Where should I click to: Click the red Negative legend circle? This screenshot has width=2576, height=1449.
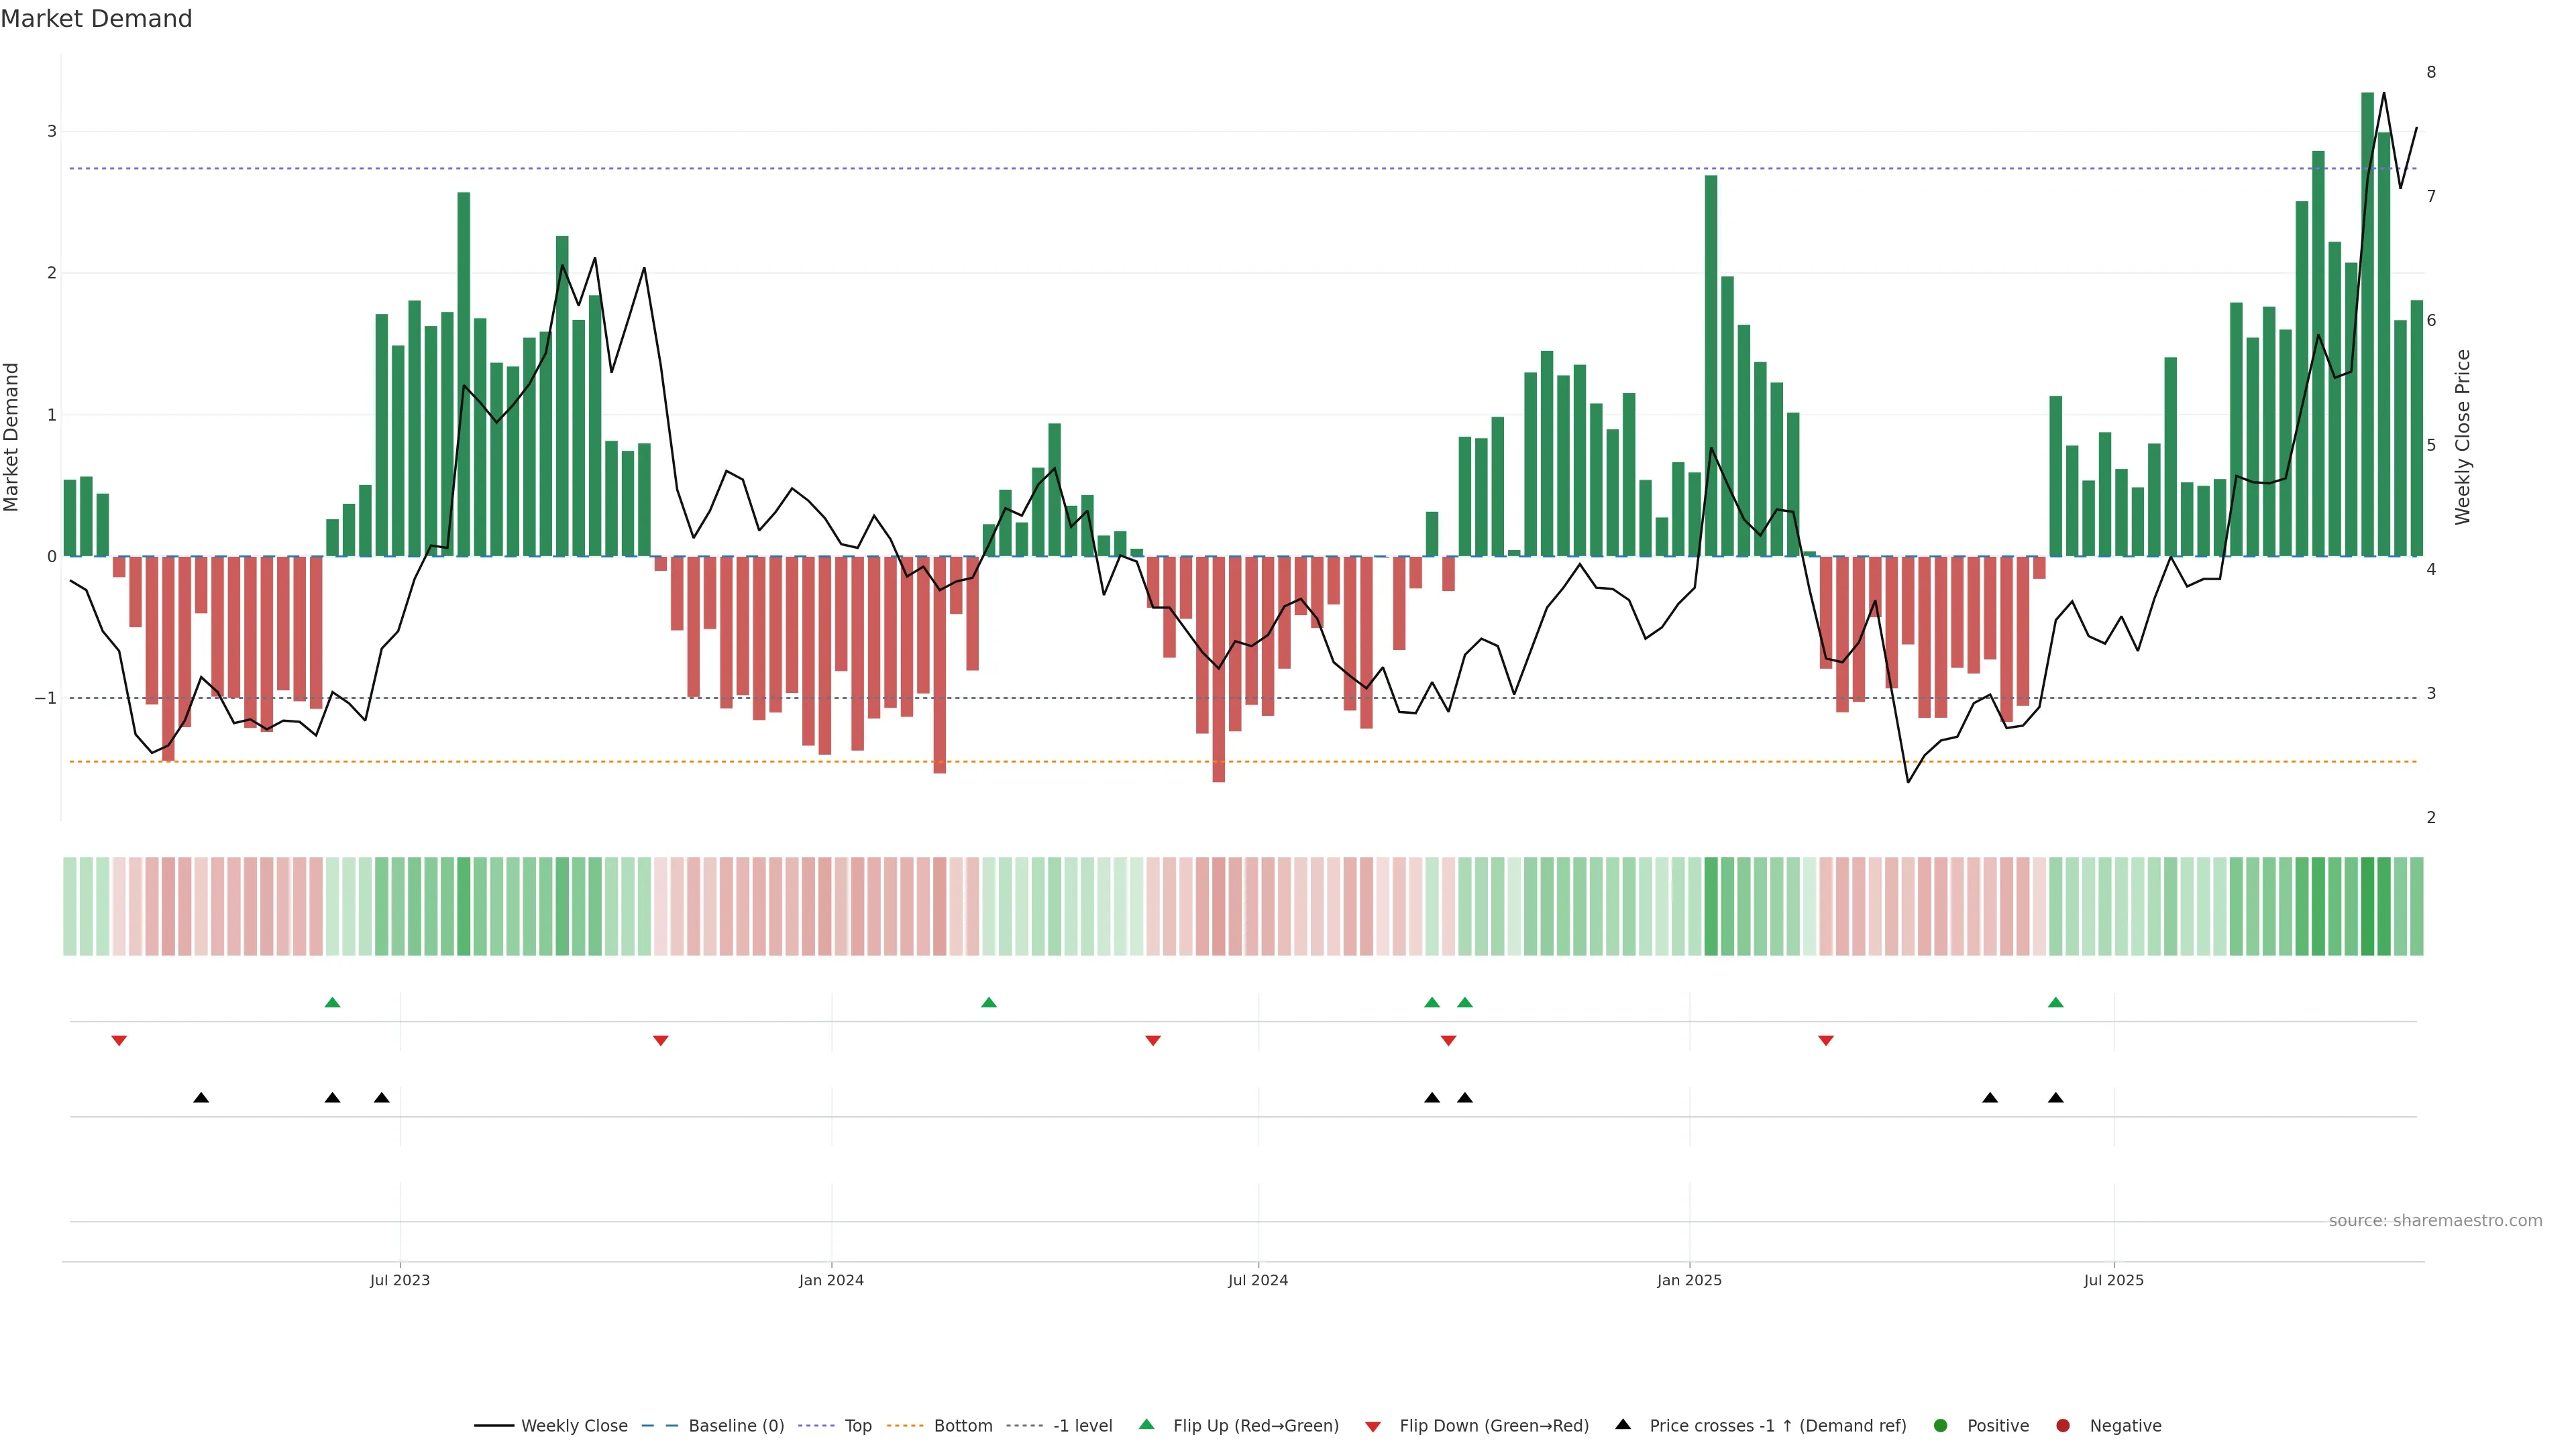click(x=2063, y=1426)
